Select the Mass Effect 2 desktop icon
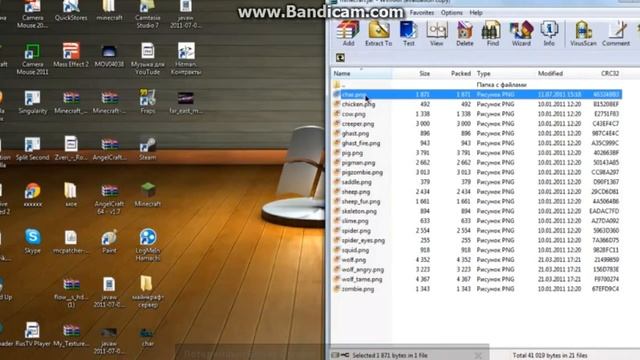 coord(71,55)
